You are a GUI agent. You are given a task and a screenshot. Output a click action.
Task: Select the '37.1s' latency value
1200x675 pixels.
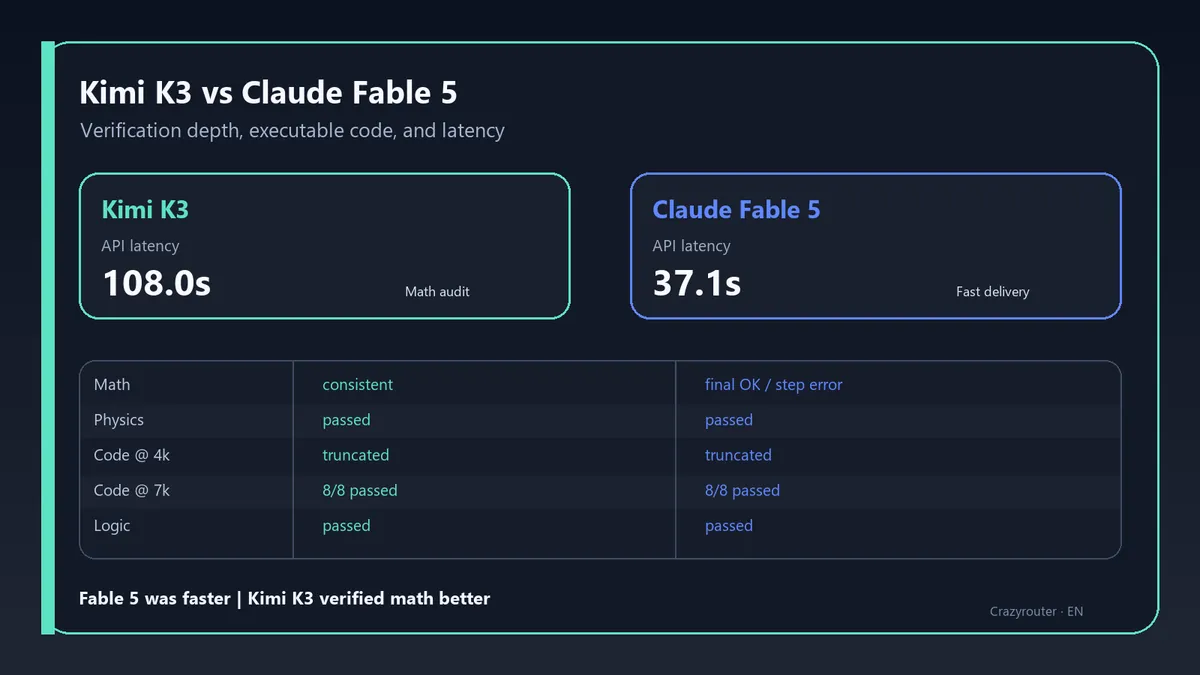pos(696,283)
